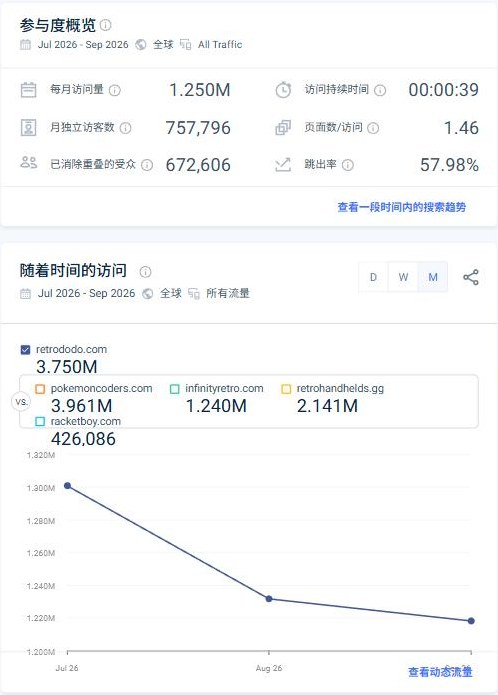Click info icon next to 随着时间的访问

coord(145,272)
